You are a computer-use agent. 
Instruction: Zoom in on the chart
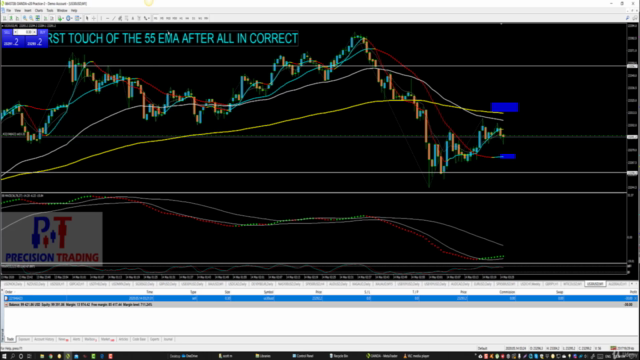point(25,18)
